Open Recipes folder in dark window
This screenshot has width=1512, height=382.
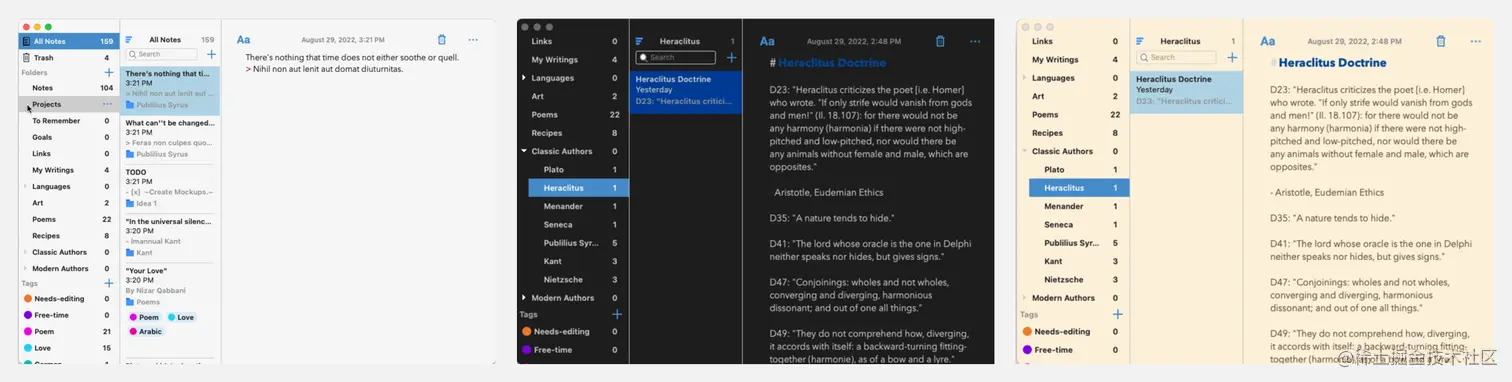click(x=573, y=133)
